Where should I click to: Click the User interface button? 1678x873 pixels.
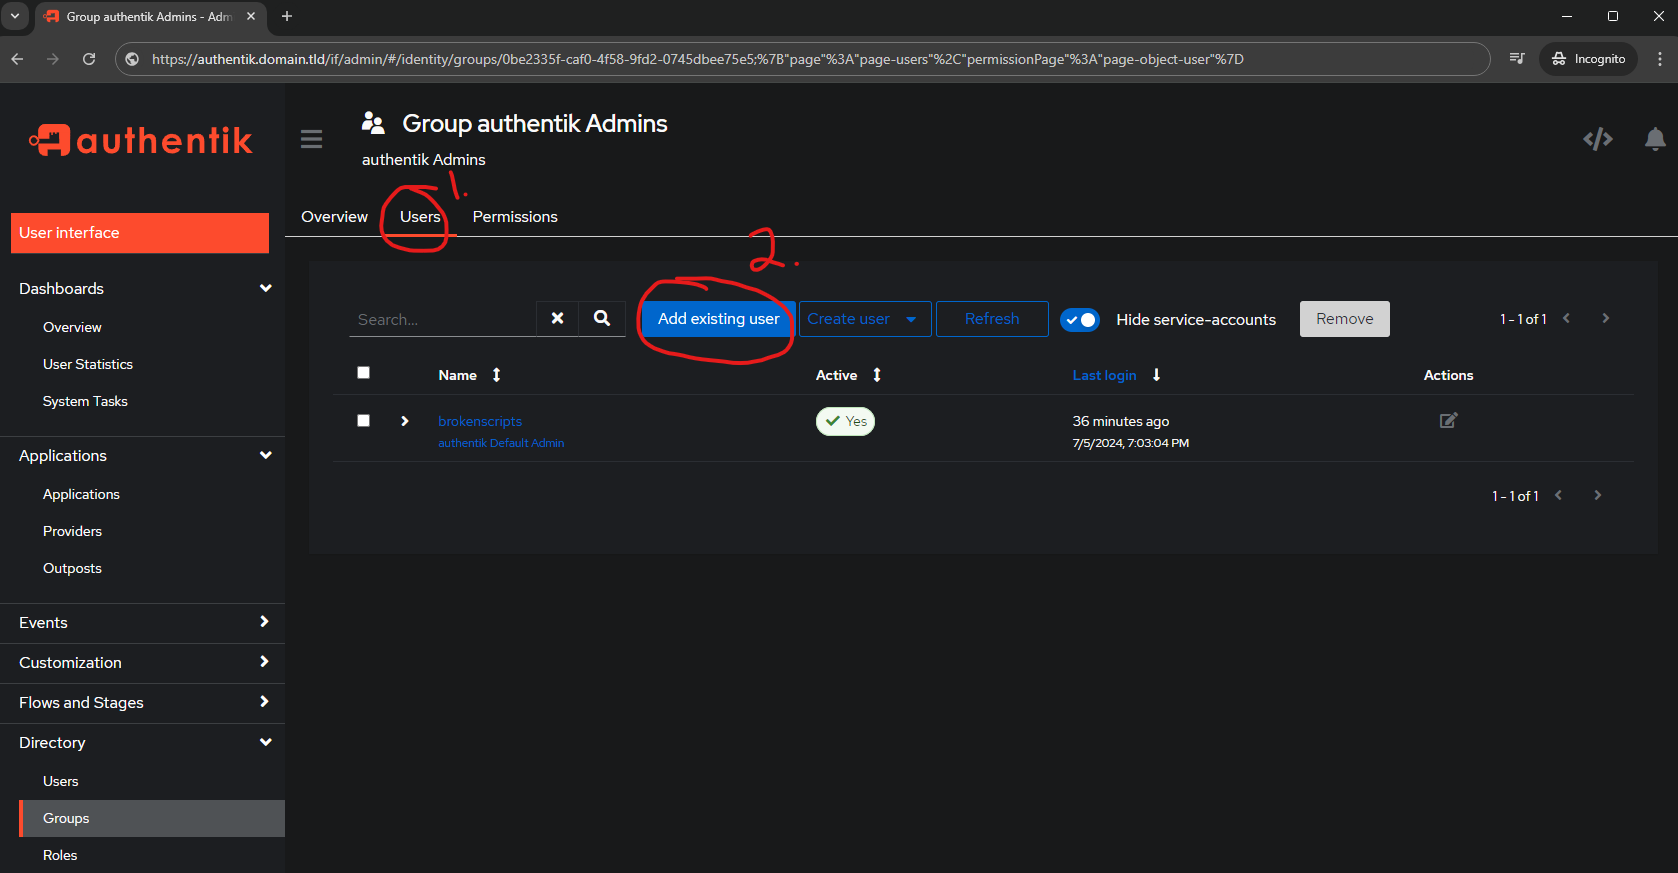click(x=140, y=233)
